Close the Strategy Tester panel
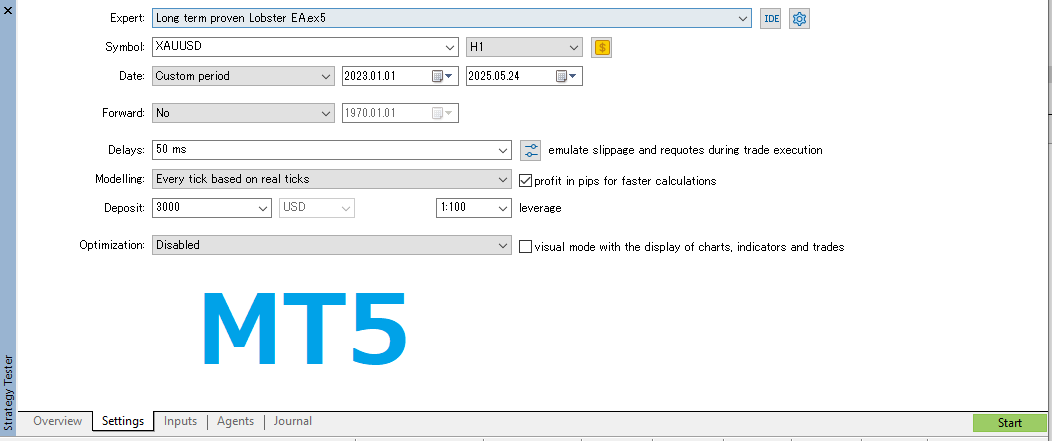 click(x=7, y=10)
